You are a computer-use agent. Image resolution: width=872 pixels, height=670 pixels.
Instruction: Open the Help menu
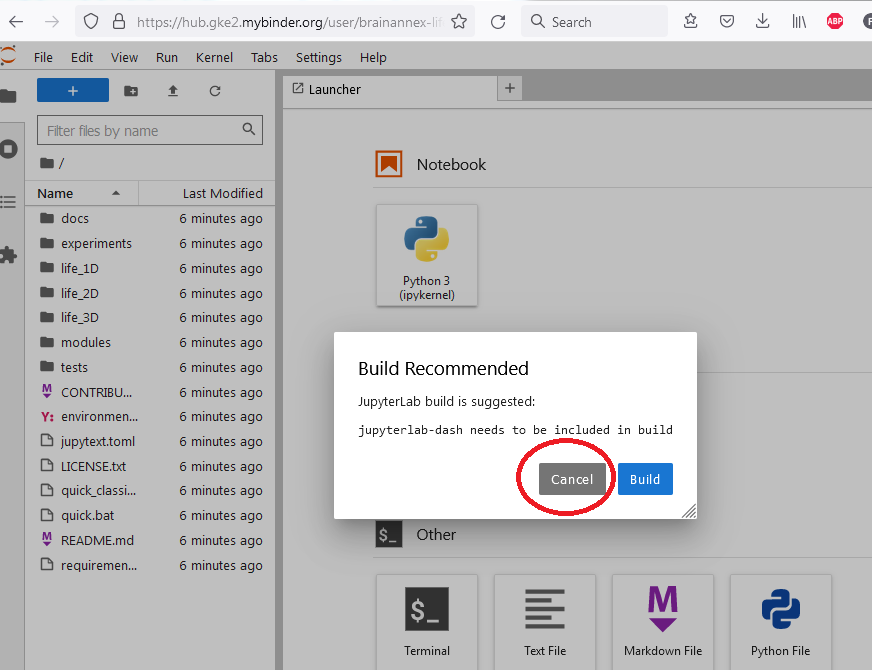click(x=373, y=57)
